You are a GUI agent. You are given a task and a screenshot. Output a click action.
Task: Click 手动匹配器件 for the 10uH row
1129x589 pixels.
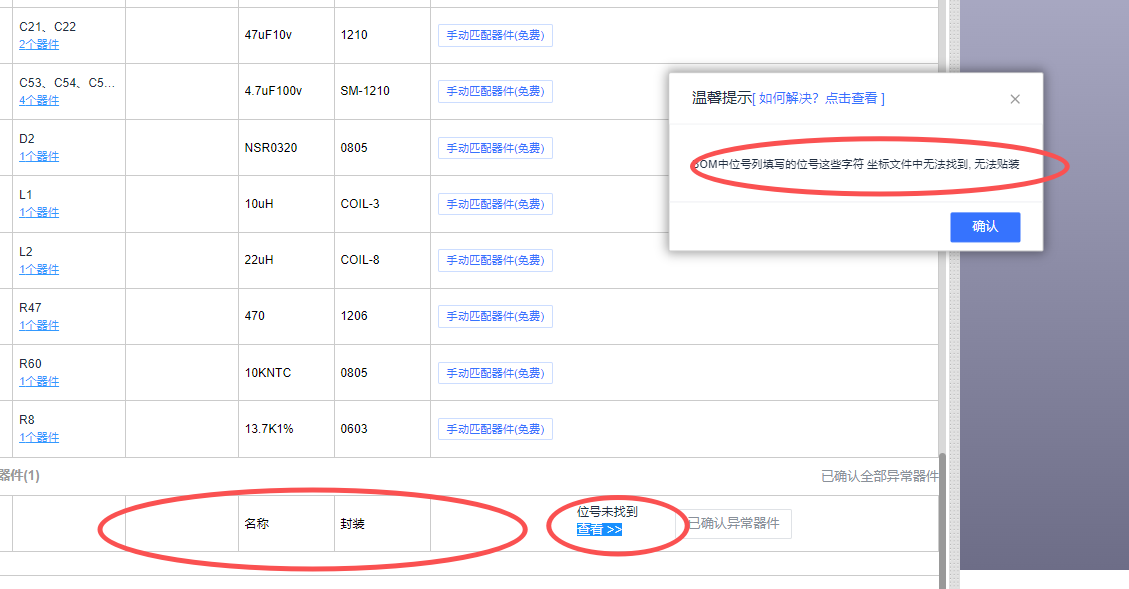coord(495,204)
